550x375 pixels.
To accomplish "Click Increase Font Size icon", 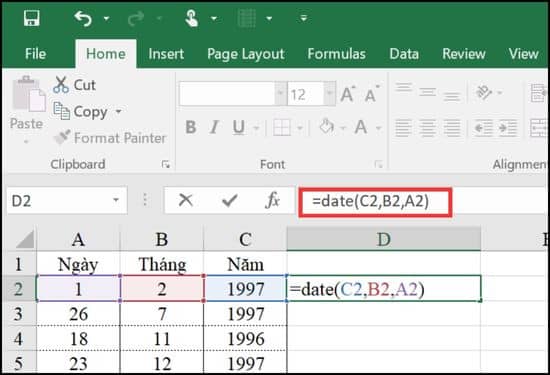I will click(x=348, y=94).
